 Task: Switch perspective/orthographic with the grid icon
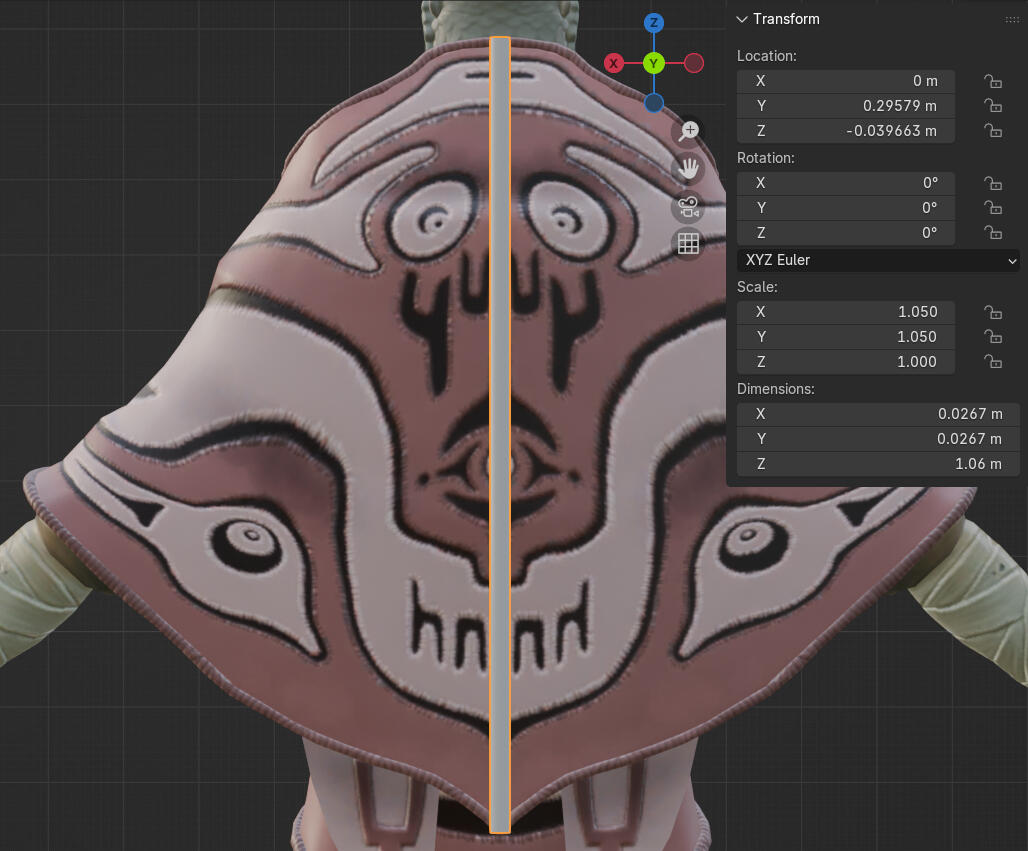click(x=689, y=243)
